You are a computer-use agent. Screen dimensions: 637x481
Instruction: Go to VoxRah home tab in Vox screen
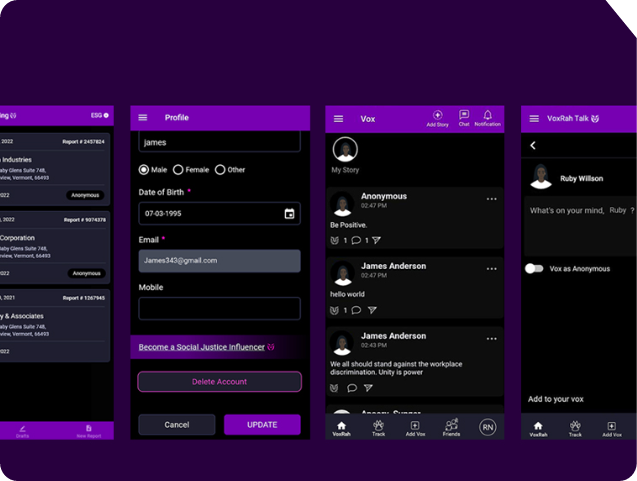pos(342,428)
